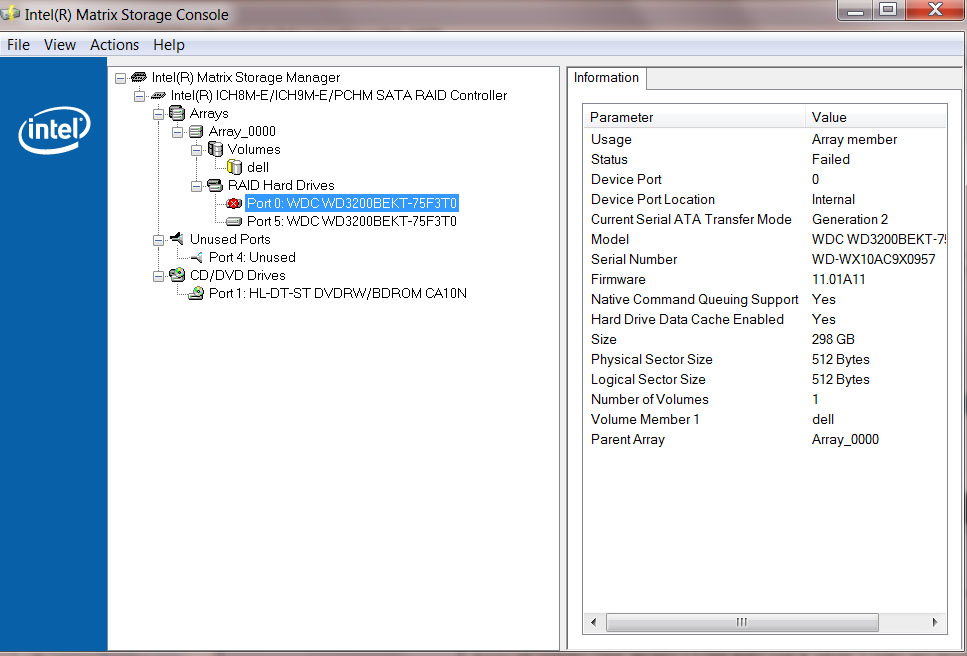Screen dimensions: 967x656
Task: Click the Parent Array value 'Array_0000'
Action: 845,440
